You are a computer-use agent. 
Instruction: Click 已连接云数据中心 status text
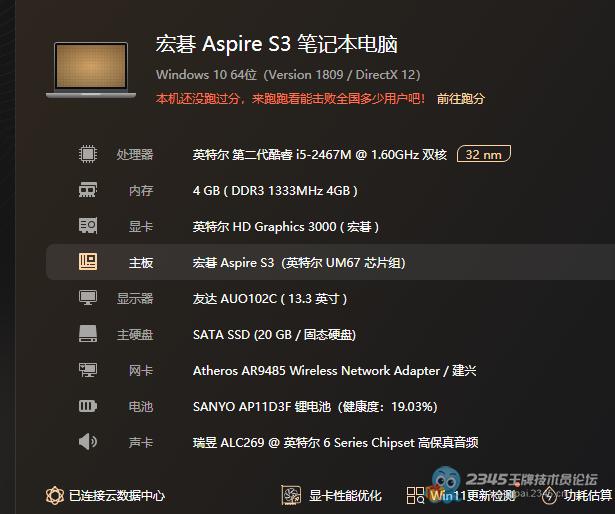click(117, 496)
